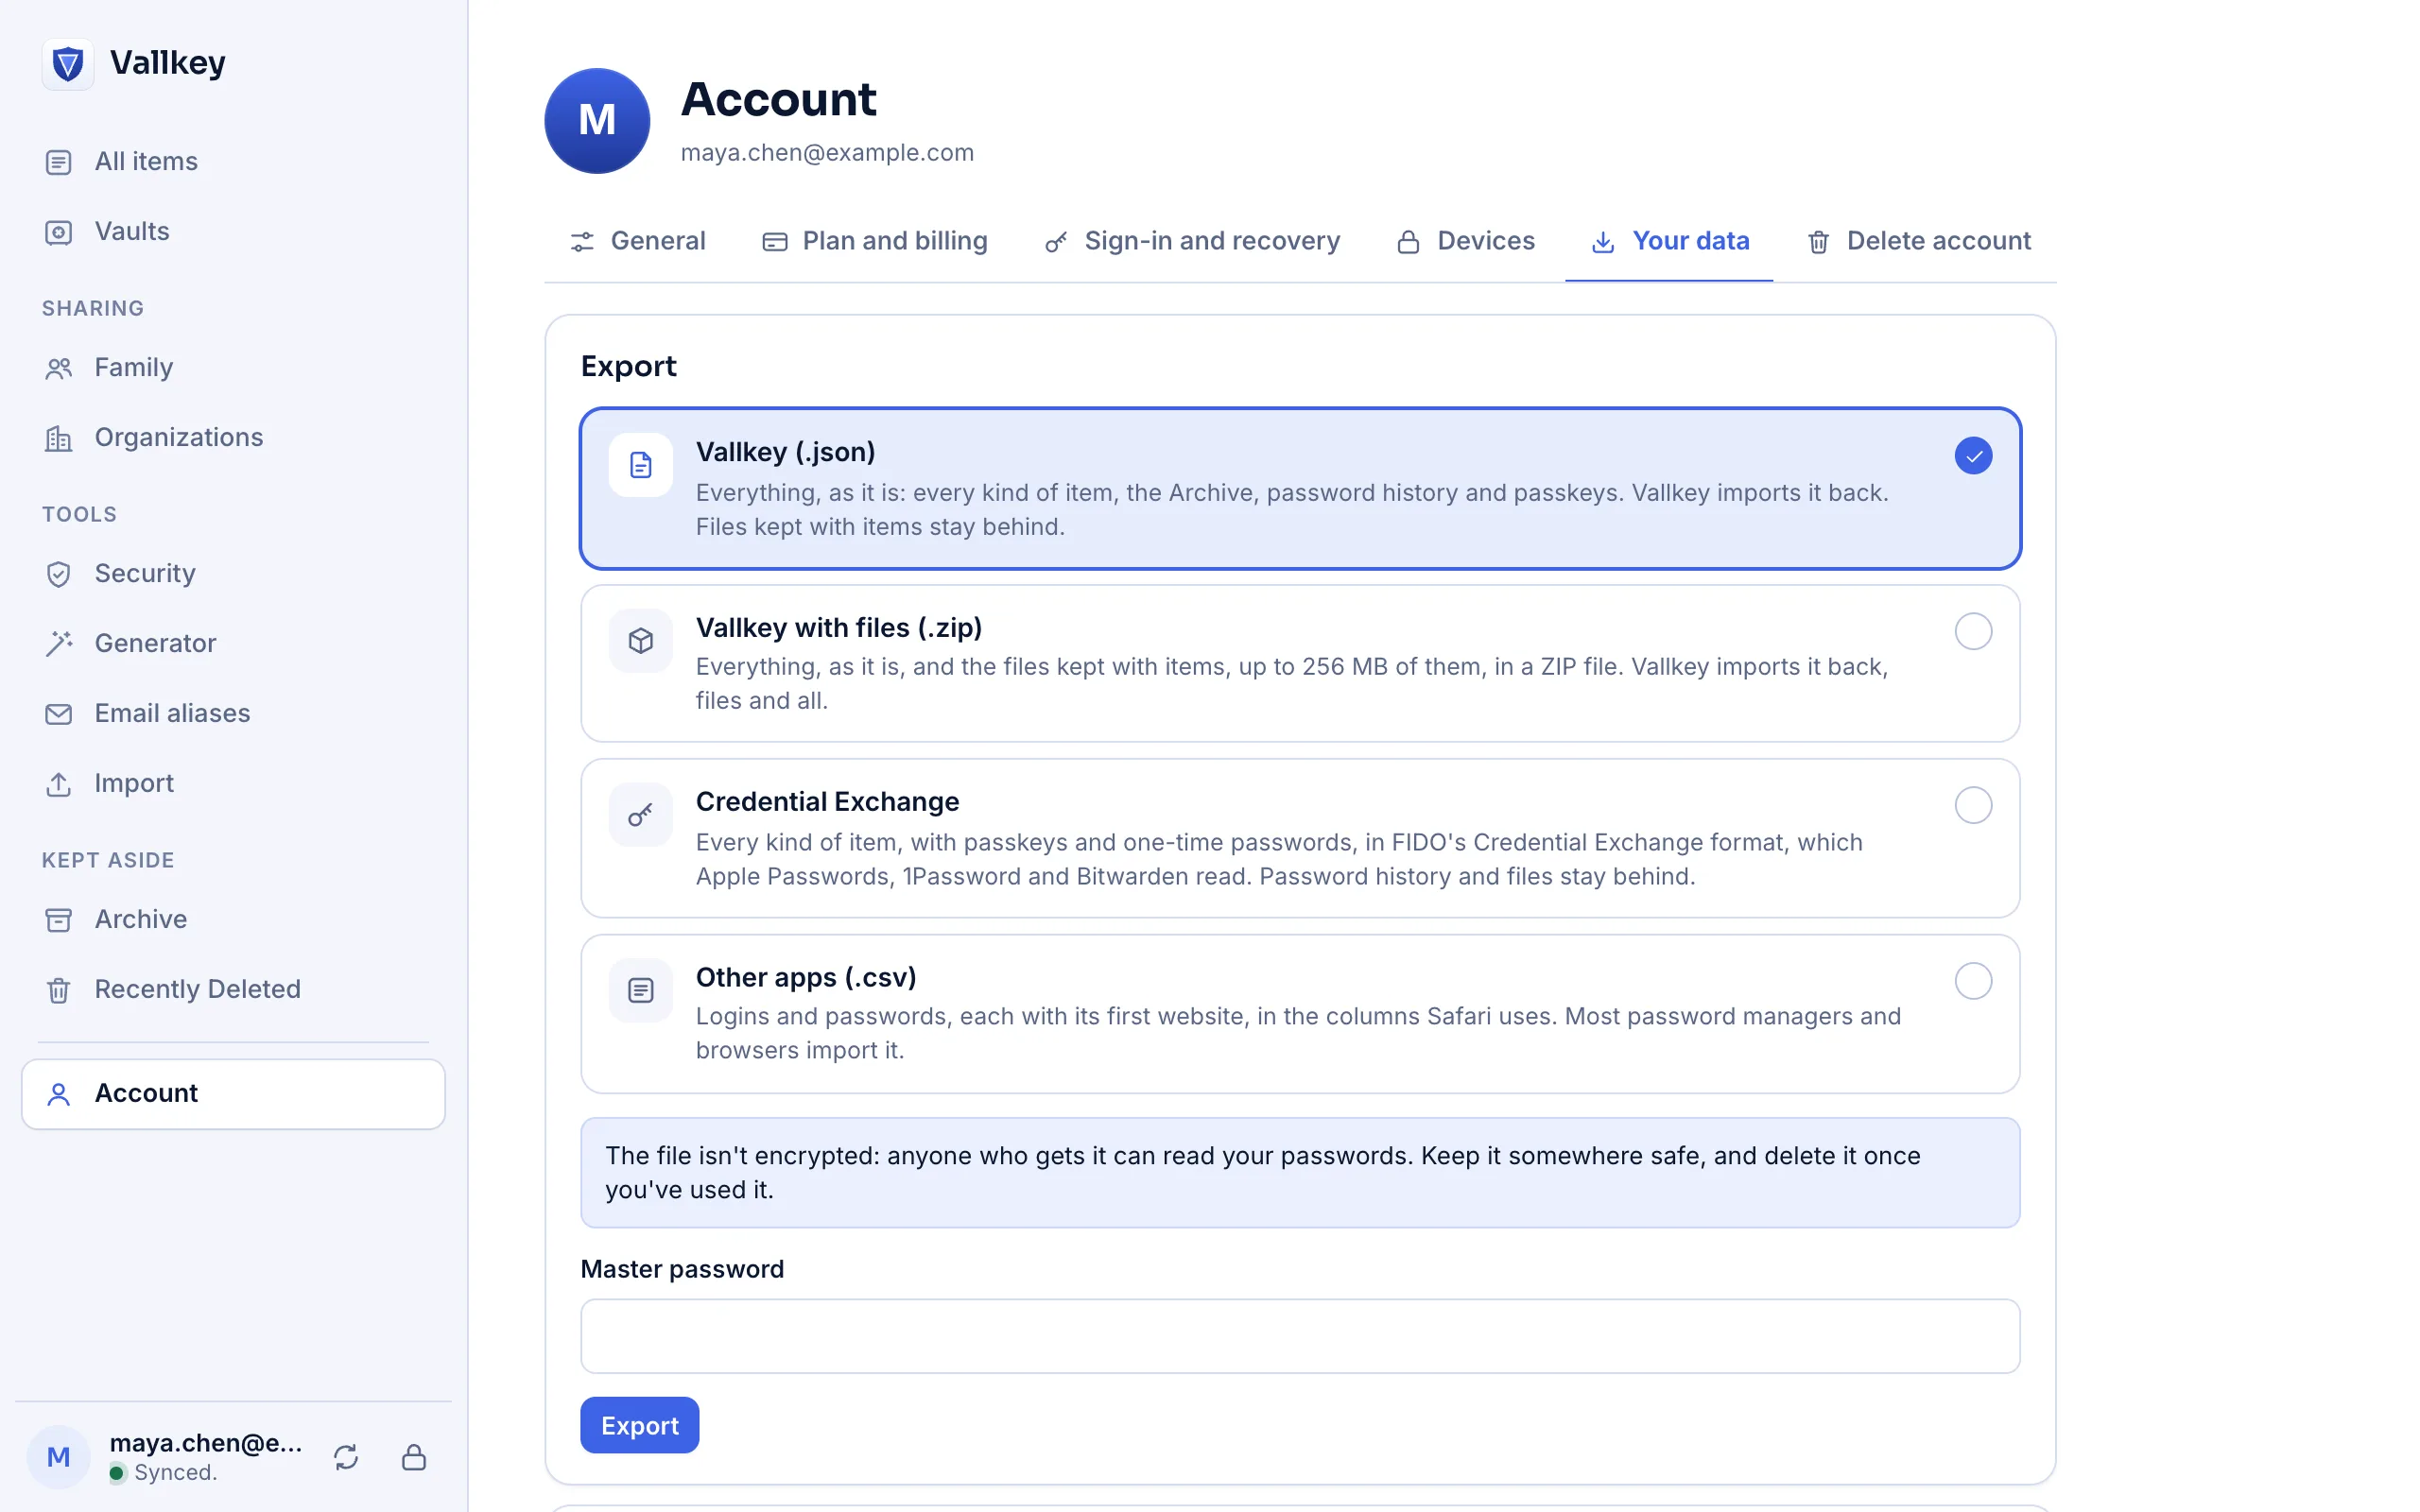Open All items in the sidebar
2420x1512 pixels.
click(x=233, y=162)
